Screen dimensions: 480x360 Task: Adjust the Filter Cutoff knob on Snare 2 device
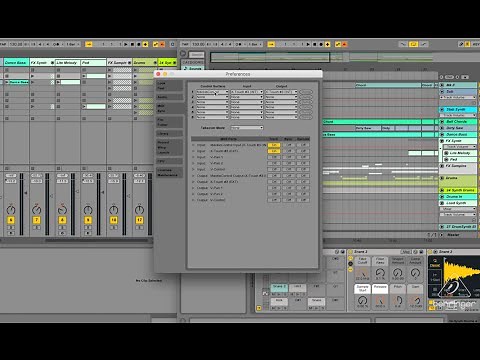pos(362,273)
